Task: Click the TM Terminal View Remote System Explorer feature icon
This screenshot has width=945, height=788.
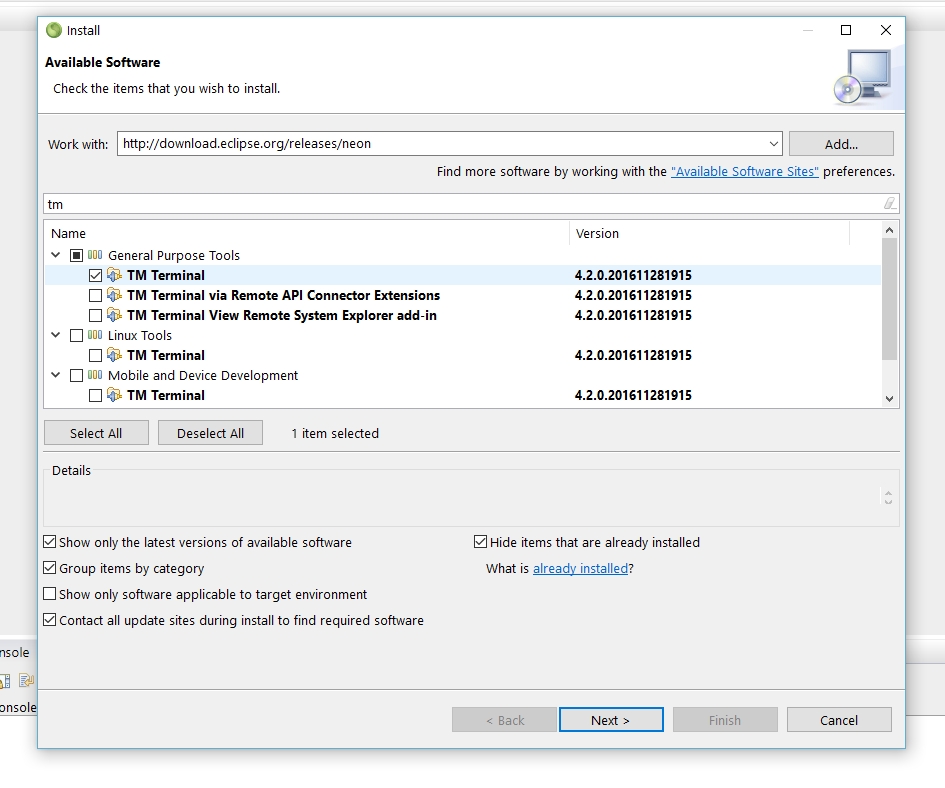Action: tap(114, 316)
